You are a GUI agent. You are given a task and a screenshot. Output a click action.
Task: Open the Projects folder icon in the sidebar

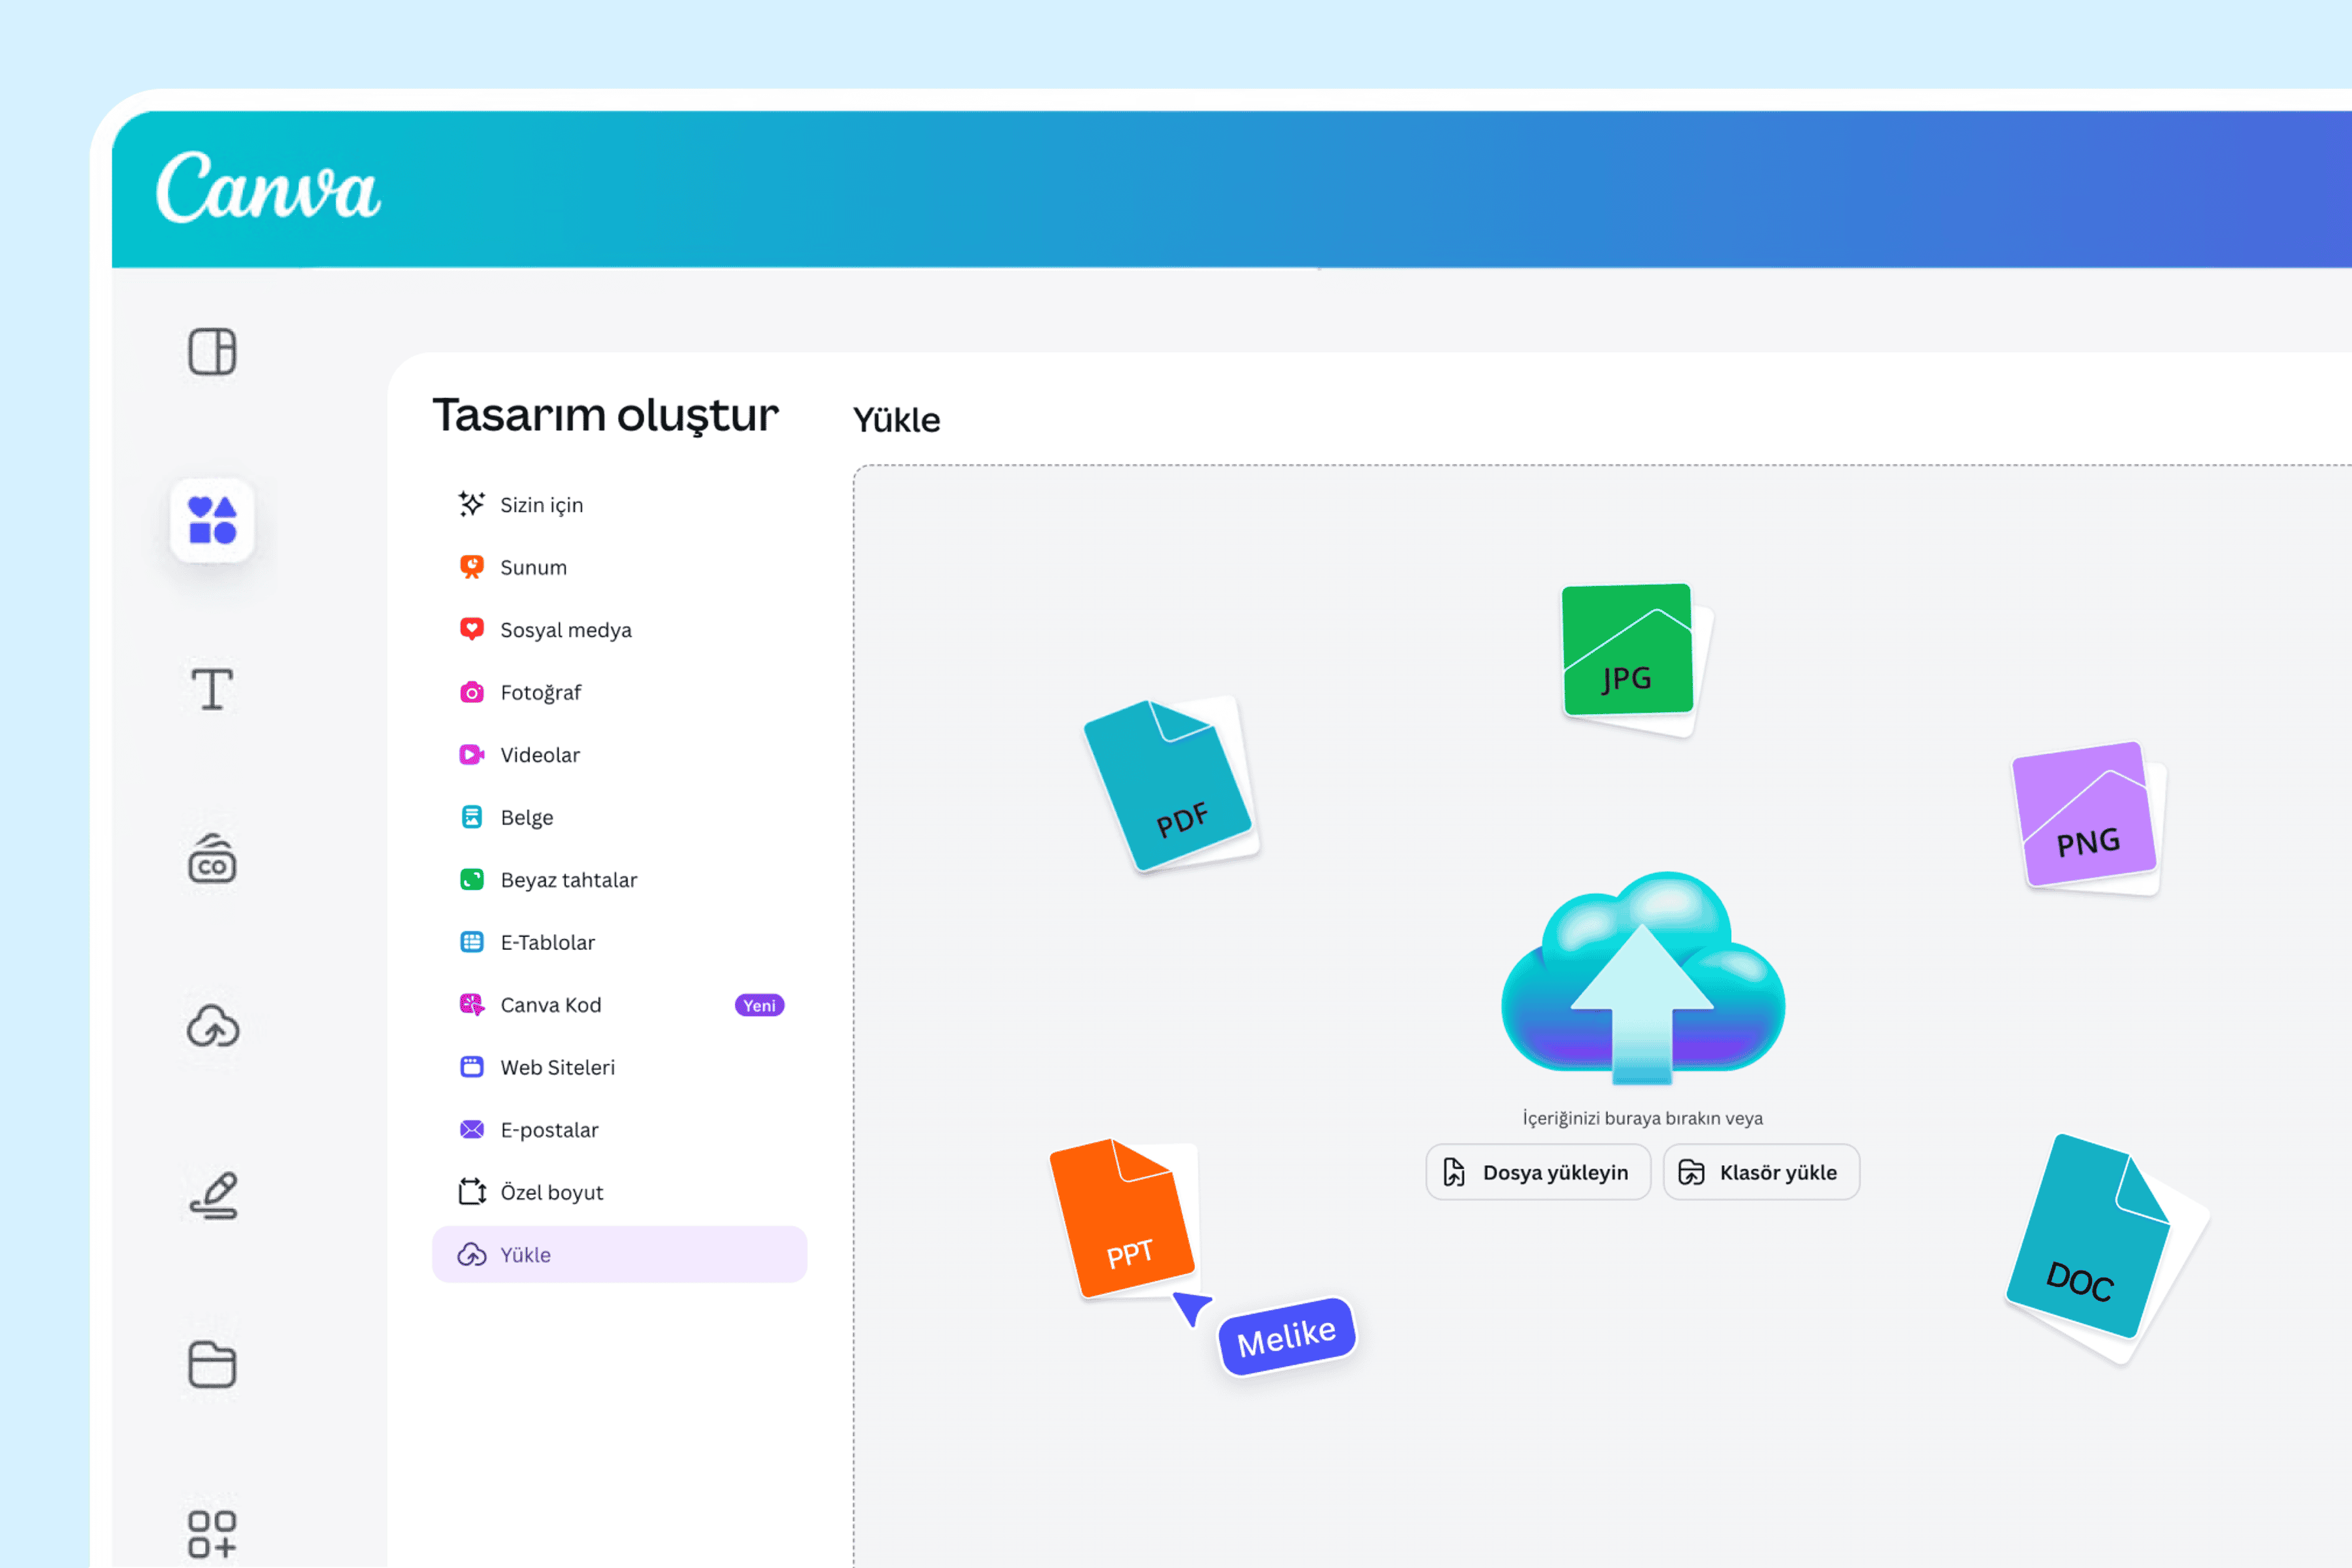coord(212,1364)
